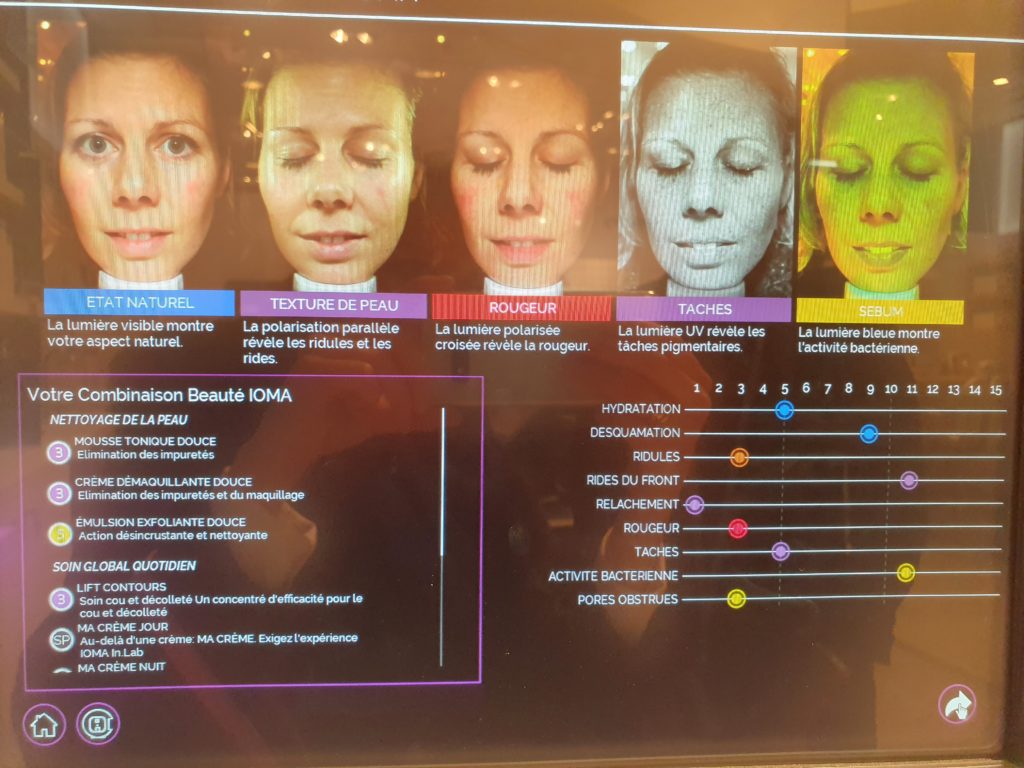Click the Pores Obstrues slider marker
Image resolution: width=1024 pixels, height=768 pixels.
(736, 598)
